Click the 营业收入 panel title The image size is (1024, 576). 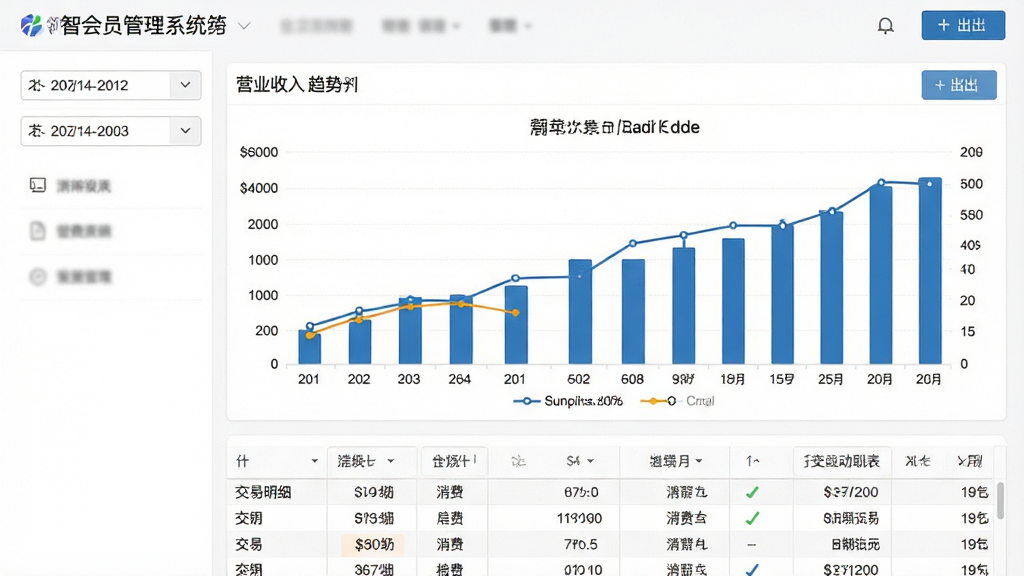296,85
